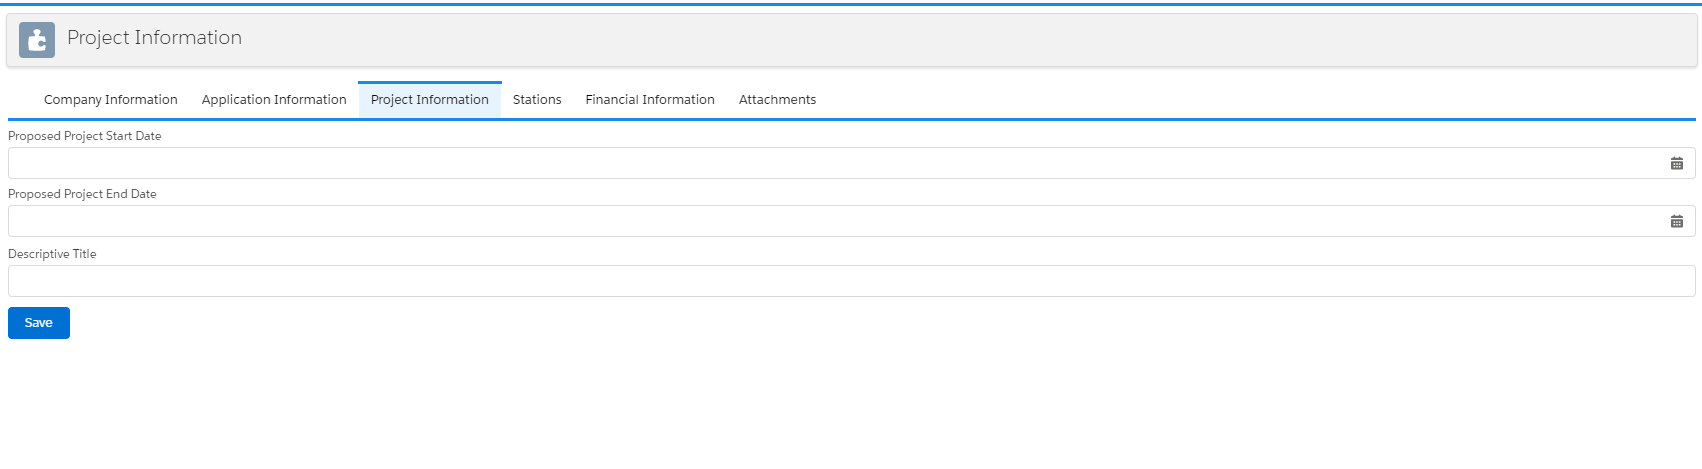Click the Descriptive Title text box
This screenshot has height=469, width=1702.
tap(850, 281)
